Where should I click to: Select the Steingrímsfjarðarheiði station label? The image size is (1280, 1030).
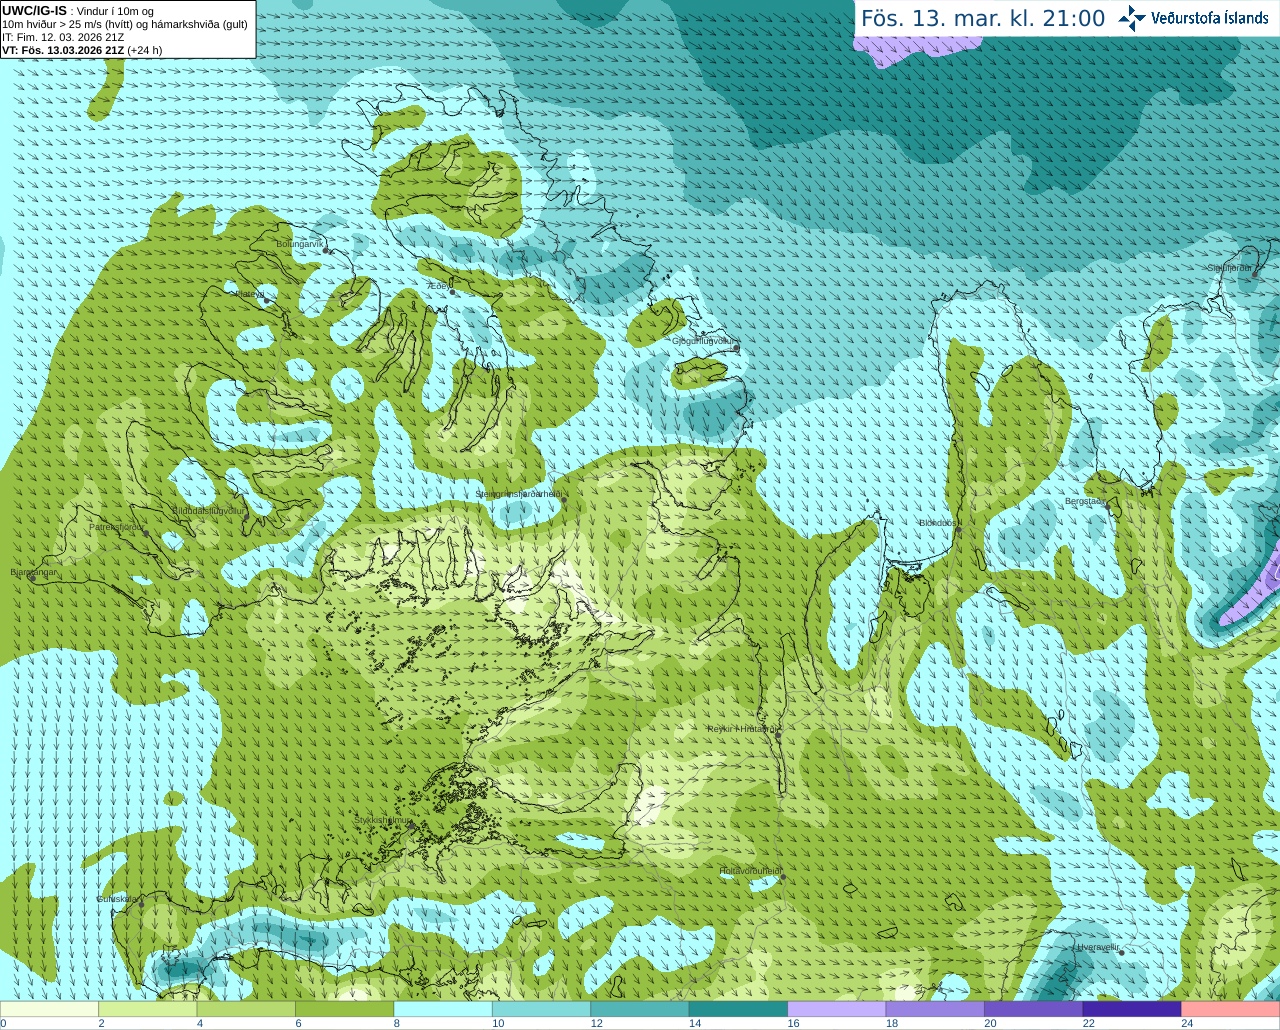tap(518, 494)
